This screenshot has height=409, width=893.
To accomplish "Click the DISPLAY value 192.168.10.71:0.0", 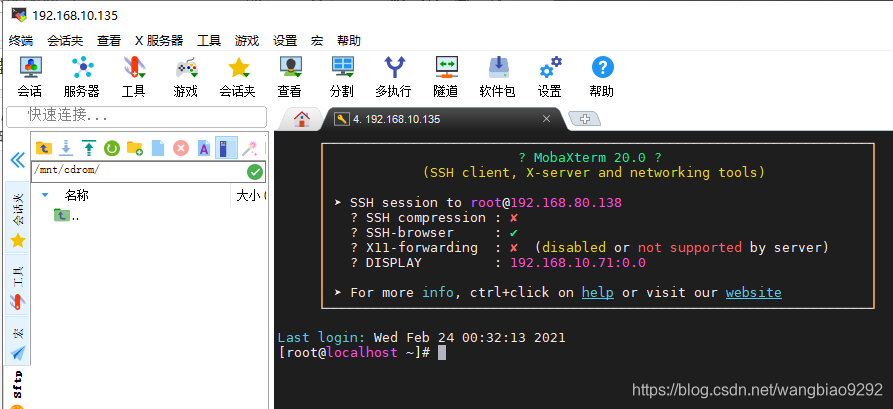I will click(x=578, y=263).
